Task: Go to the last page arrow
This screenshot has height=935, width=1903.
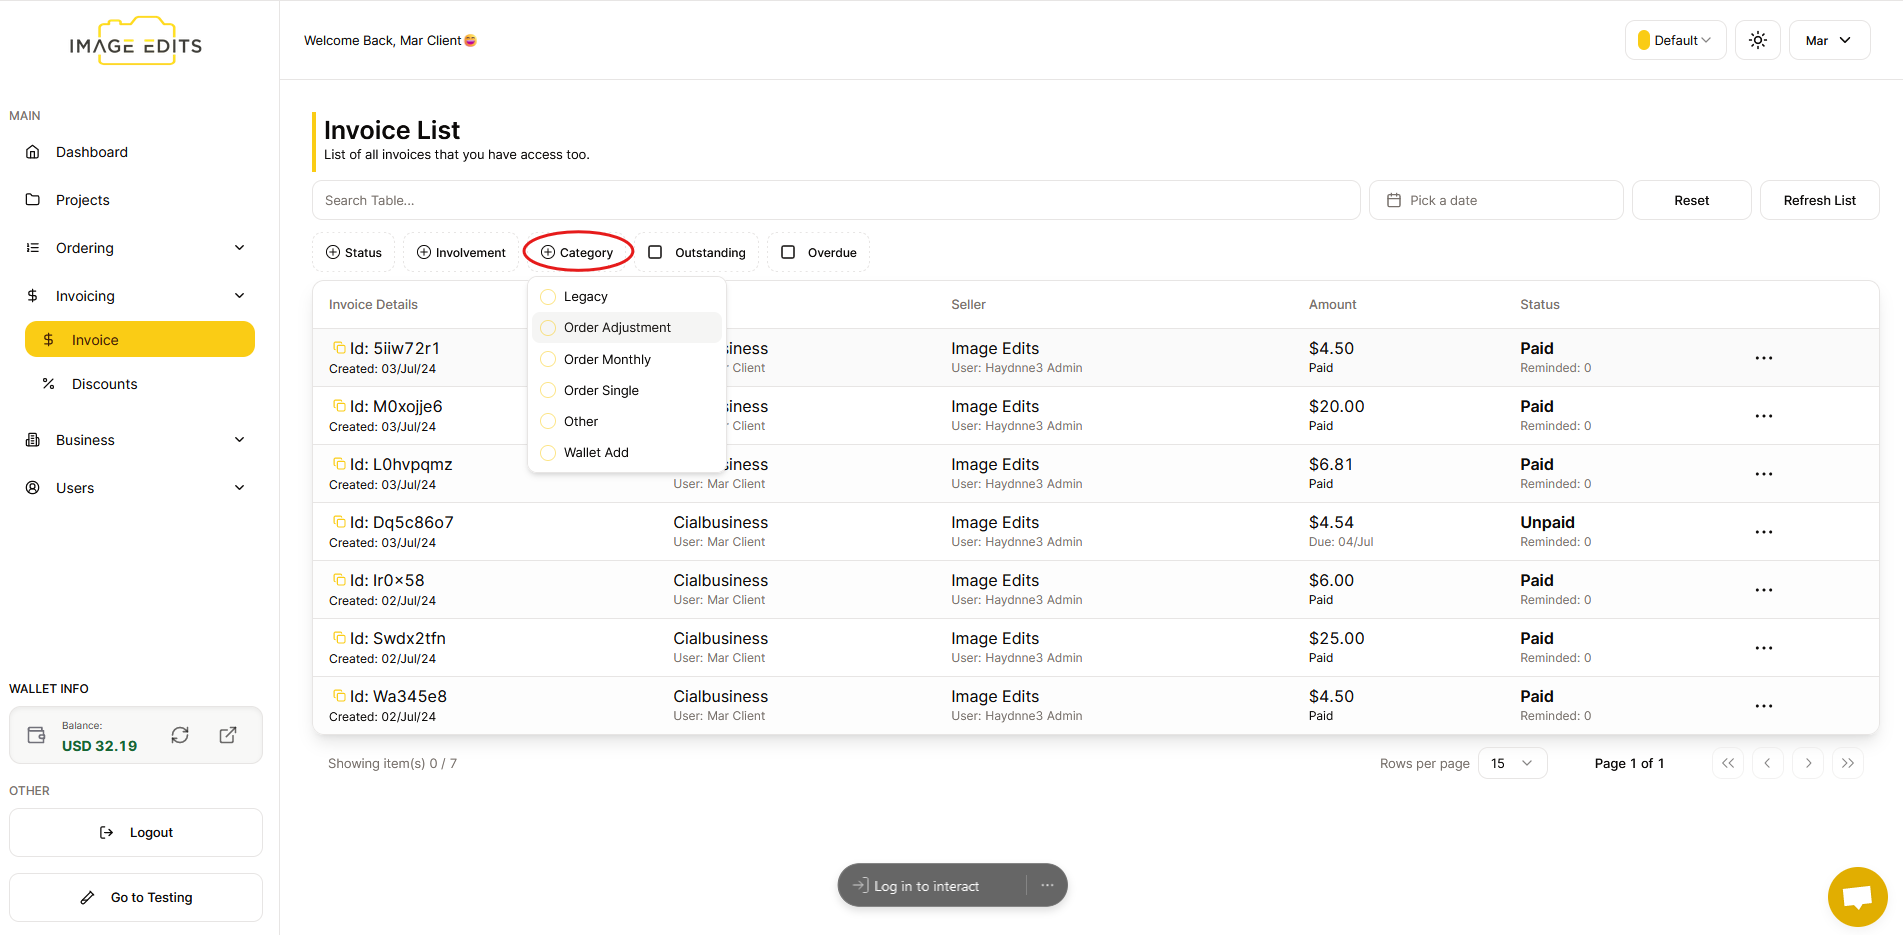Action: (x=1847, y=763)
